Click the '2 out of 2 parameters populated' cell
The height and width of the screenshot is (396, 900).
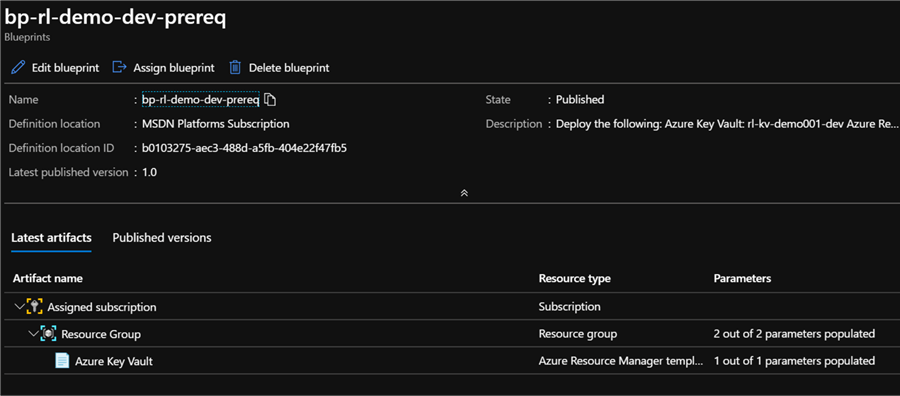(794, 334)
